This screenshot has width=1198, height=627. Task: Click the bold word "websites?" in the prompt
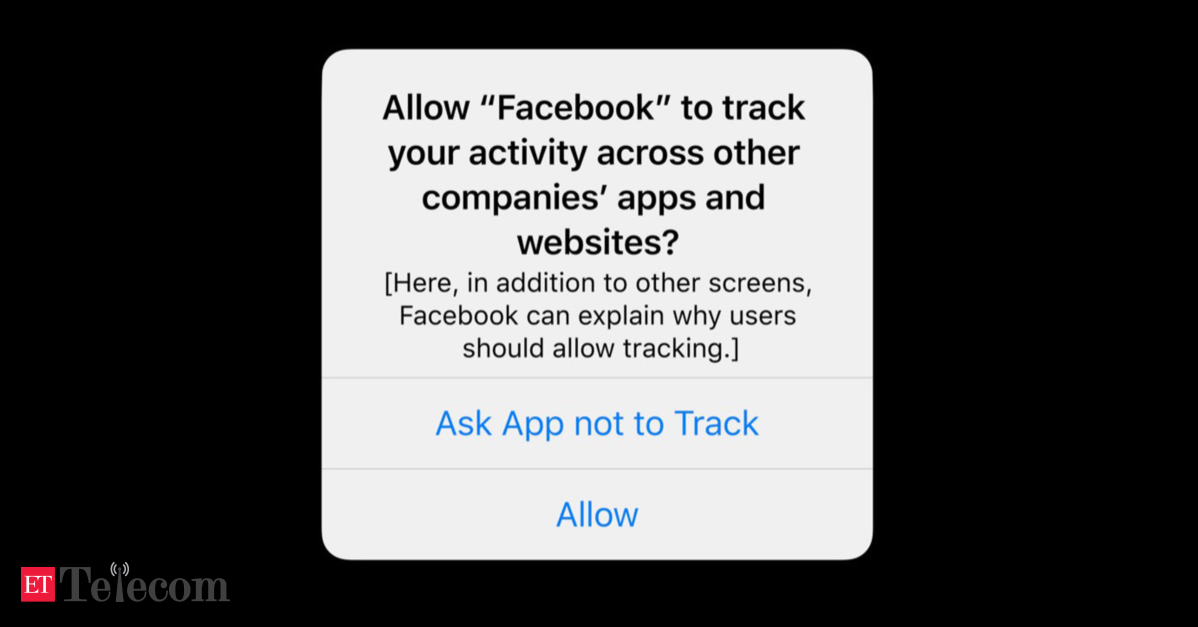tap(597, 243)
